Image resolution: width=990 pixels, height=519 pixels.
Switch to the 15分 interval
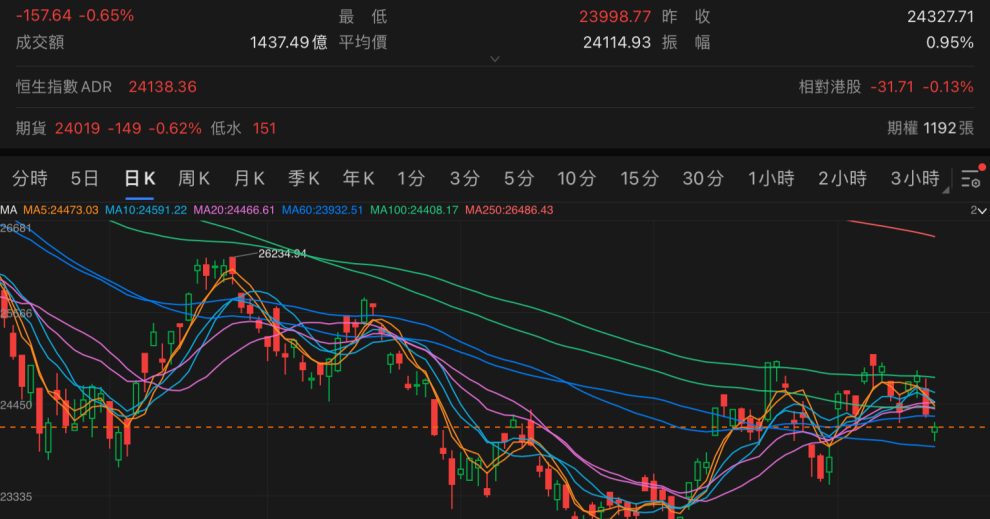click(x=639, y=179)
